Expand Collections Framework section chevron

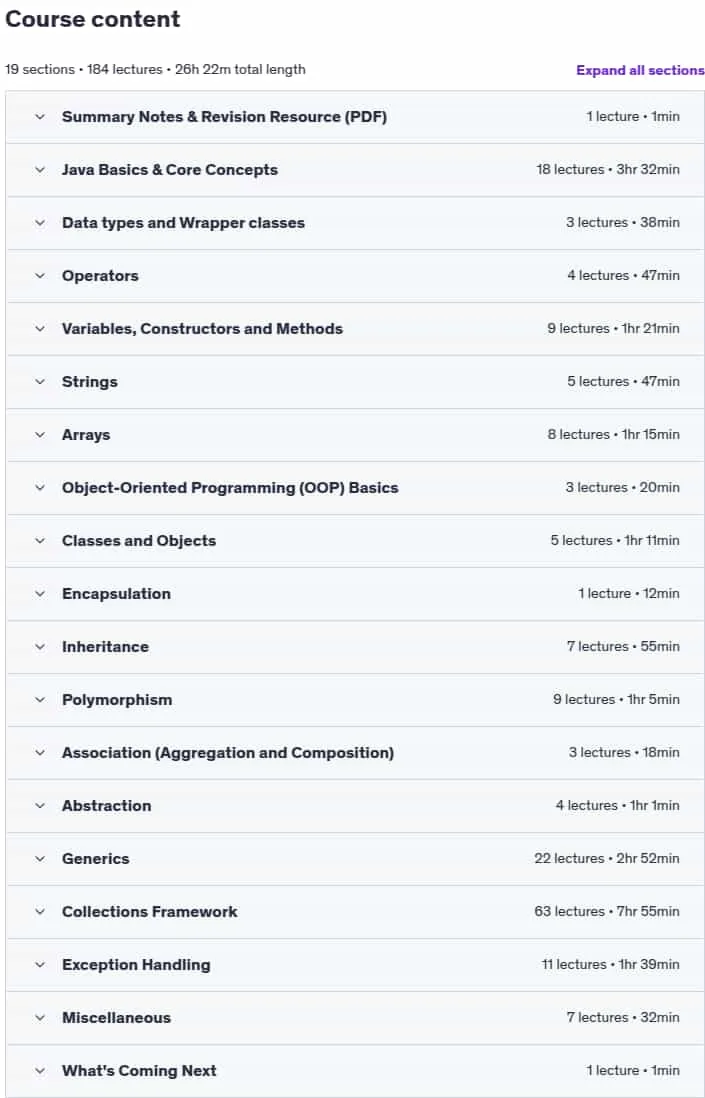point(40,912)
